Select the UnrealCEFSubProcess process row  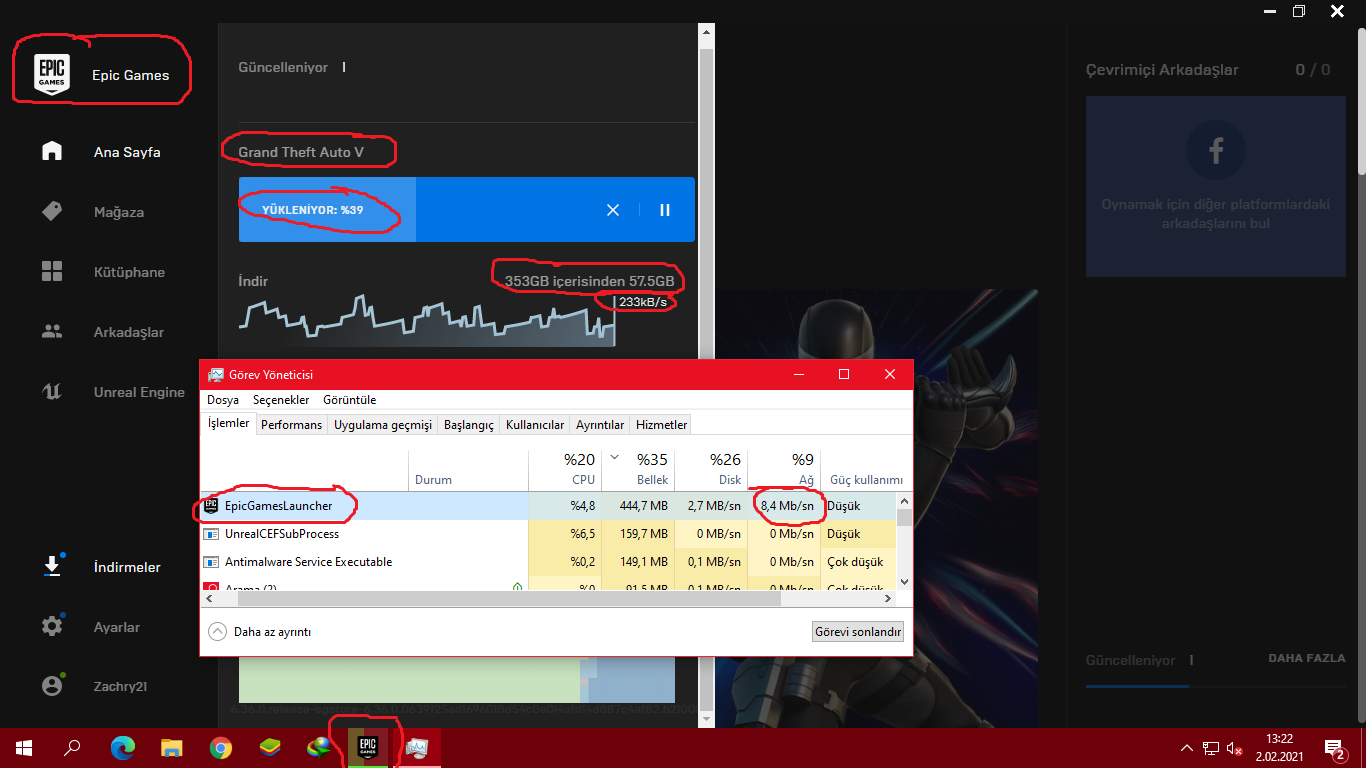tap(548, 534)
